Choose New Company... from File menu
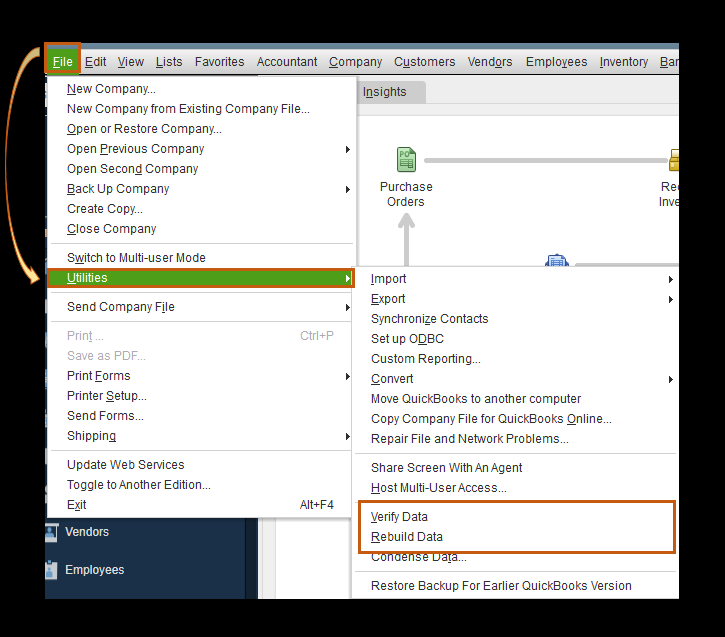Image resolution: width=725 pixels, height=637 pixels. point(201,89)
